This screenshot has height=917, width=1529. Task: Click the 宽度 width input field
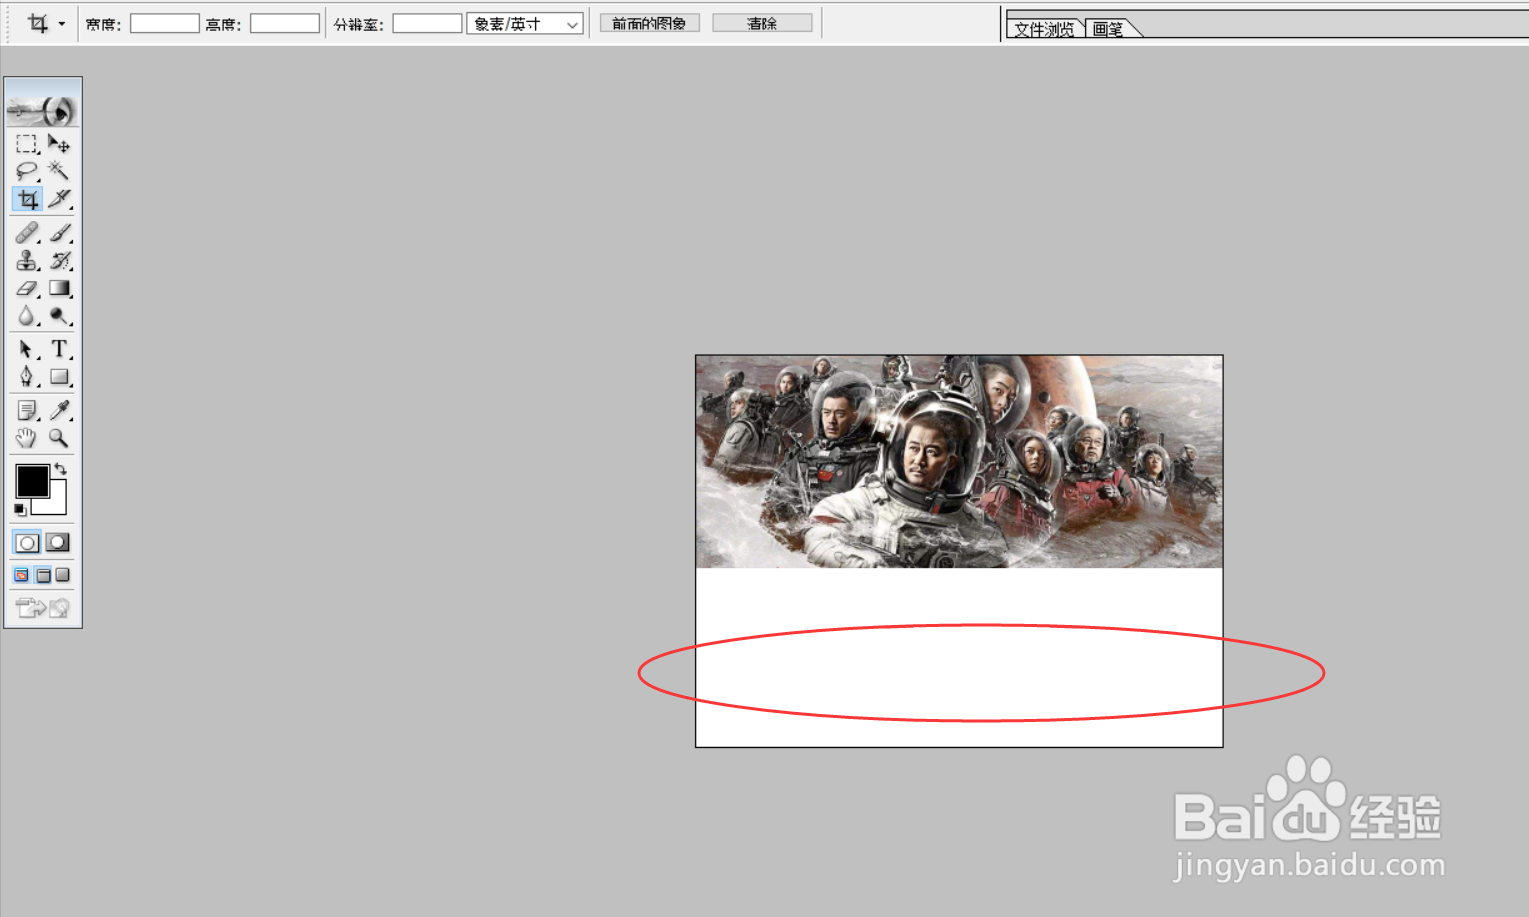pyautogui.click(x=165, y=23)
